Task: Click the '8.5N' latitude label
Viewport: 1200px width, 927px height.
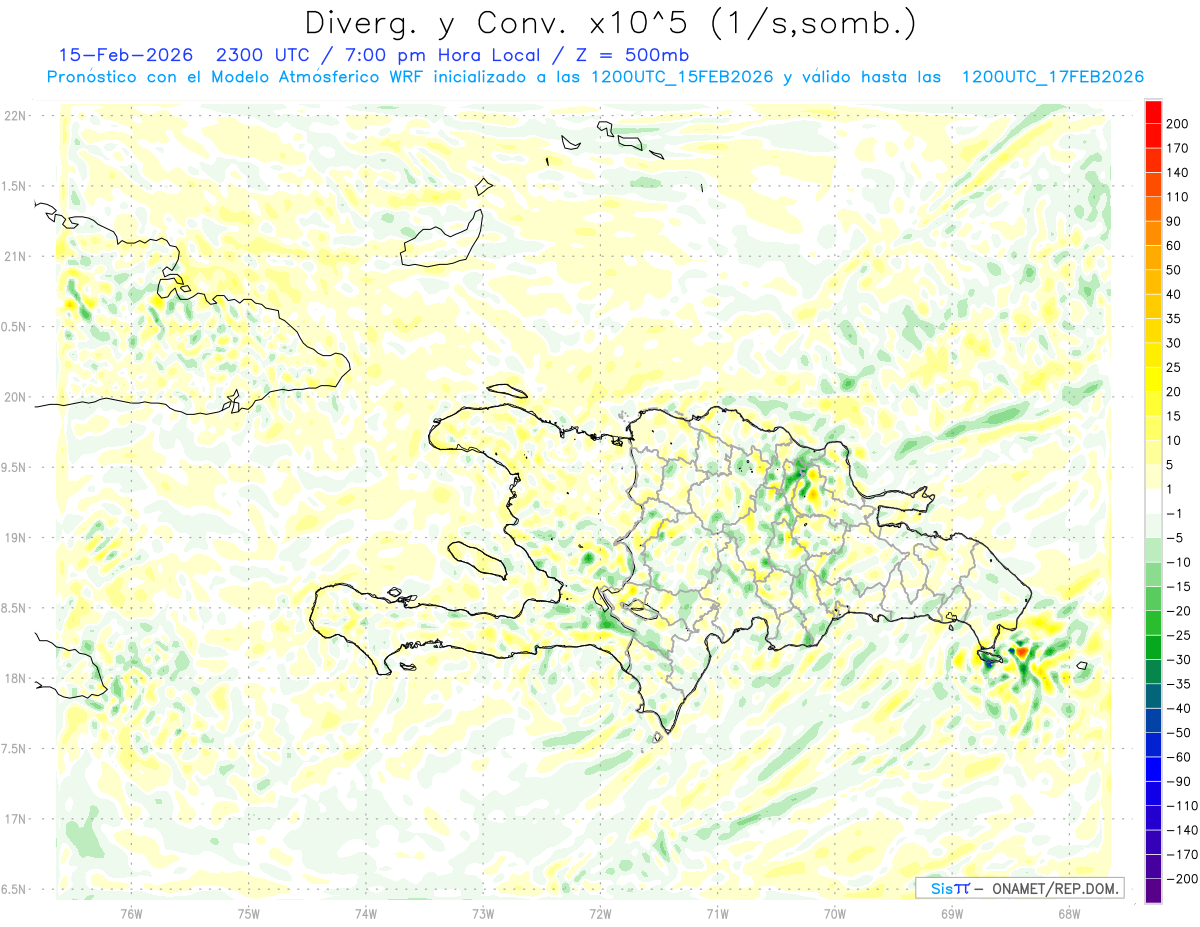Action: click(15, 608)
